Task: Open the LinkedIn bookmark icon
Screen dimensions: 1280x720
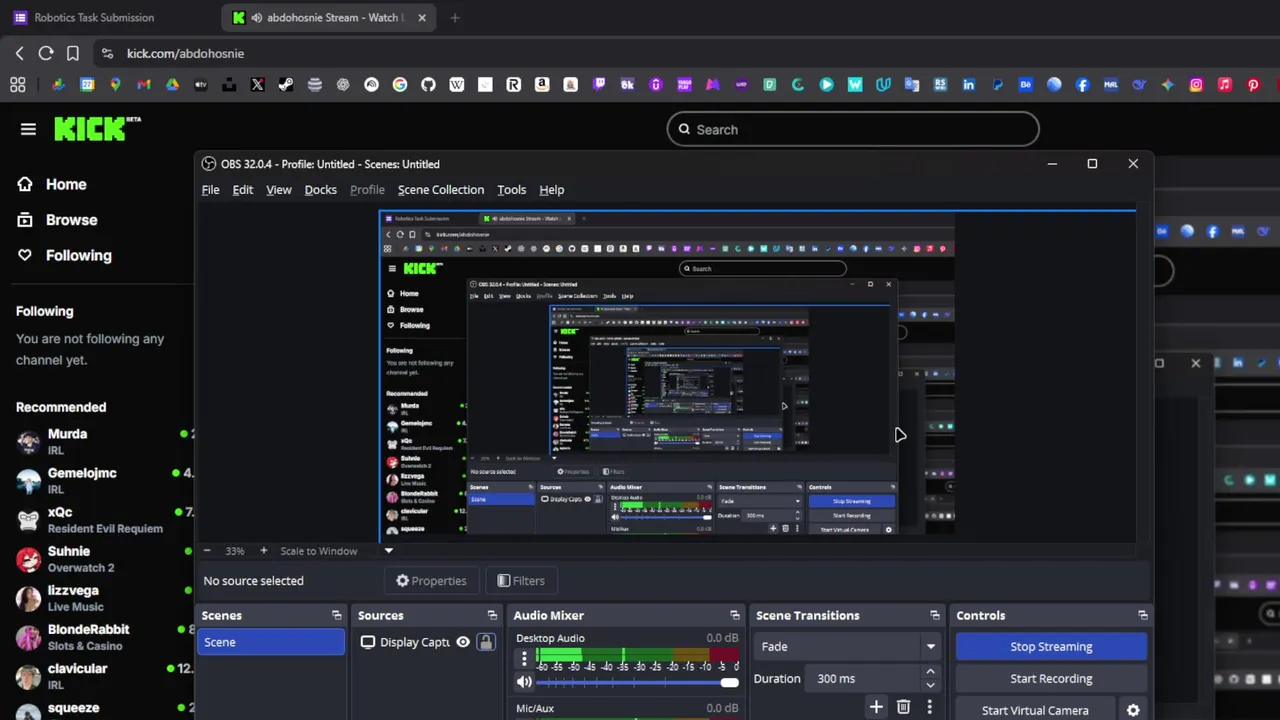Action: pos(968,85)
